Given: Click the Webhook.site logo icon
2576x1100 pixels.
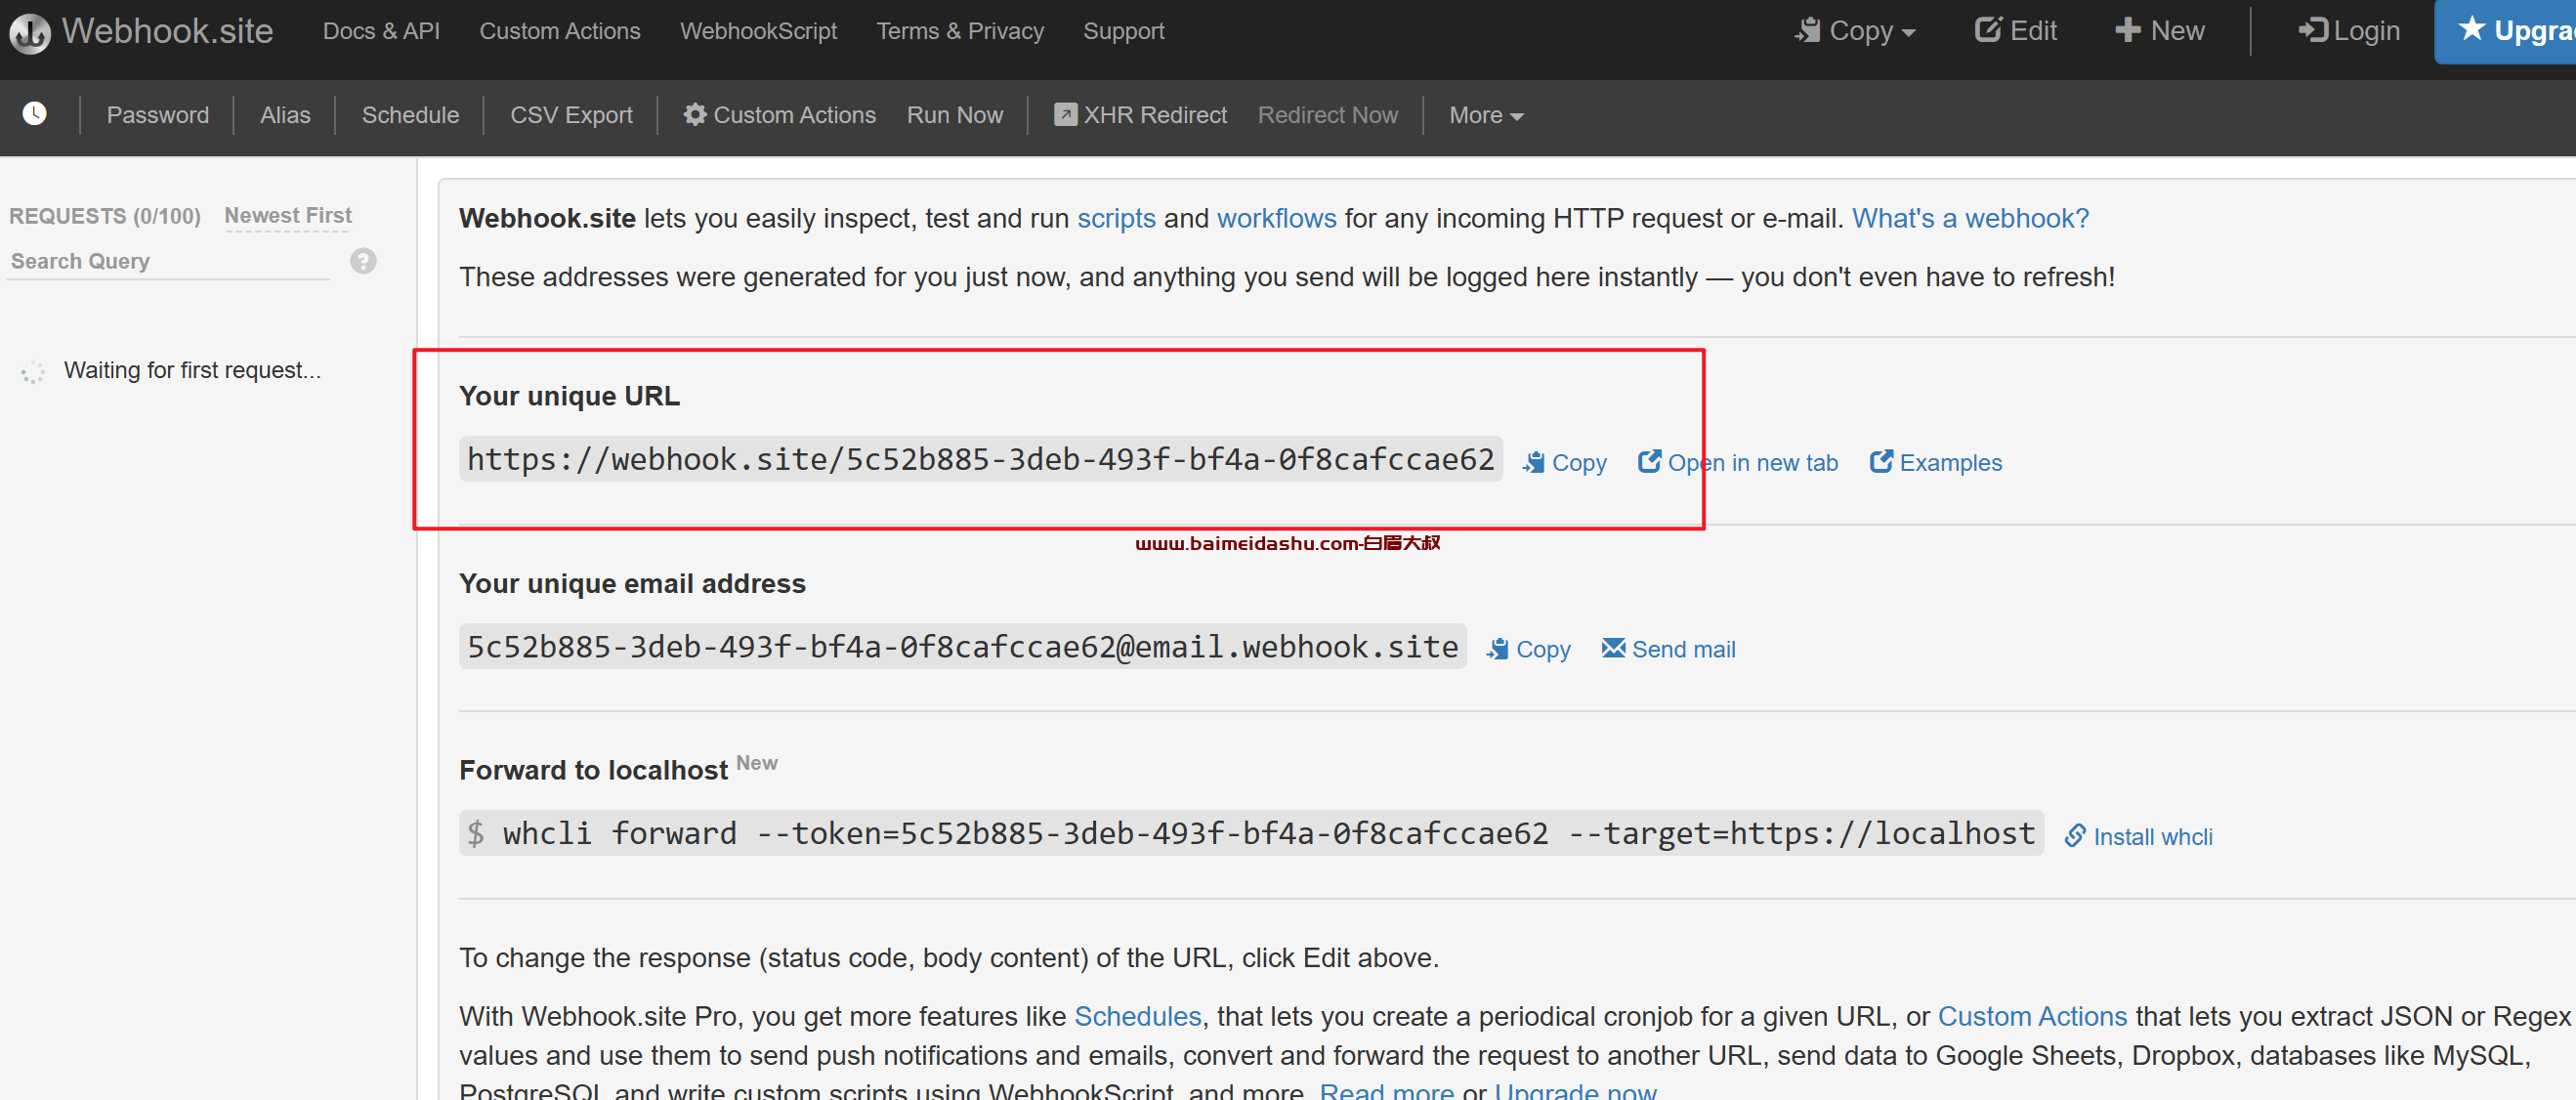Looking at the screenshot, I should (x=30, y=33).
